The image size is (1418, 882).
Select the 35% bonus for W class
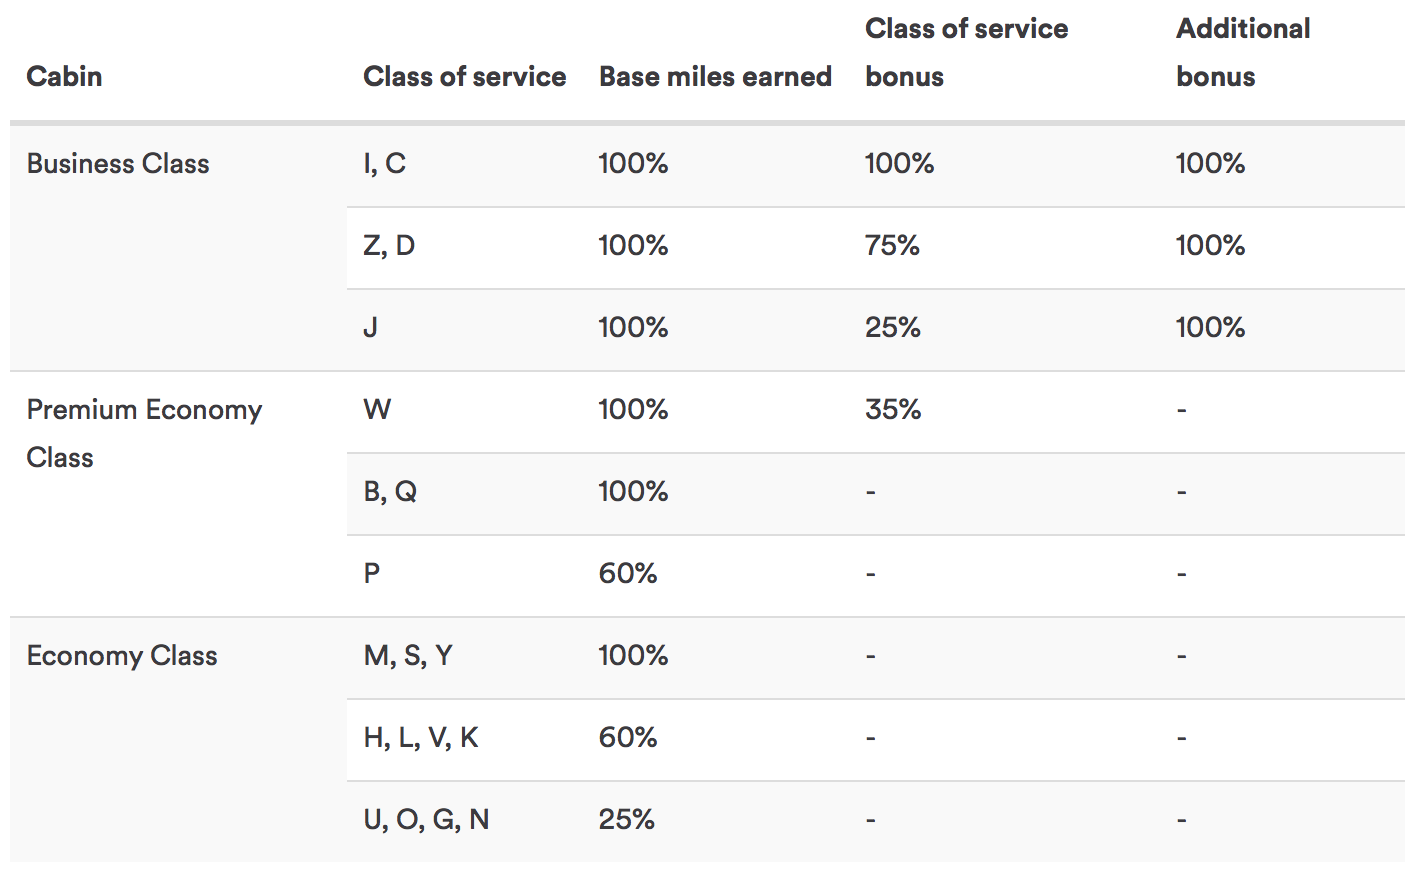[x=892, y=410]
